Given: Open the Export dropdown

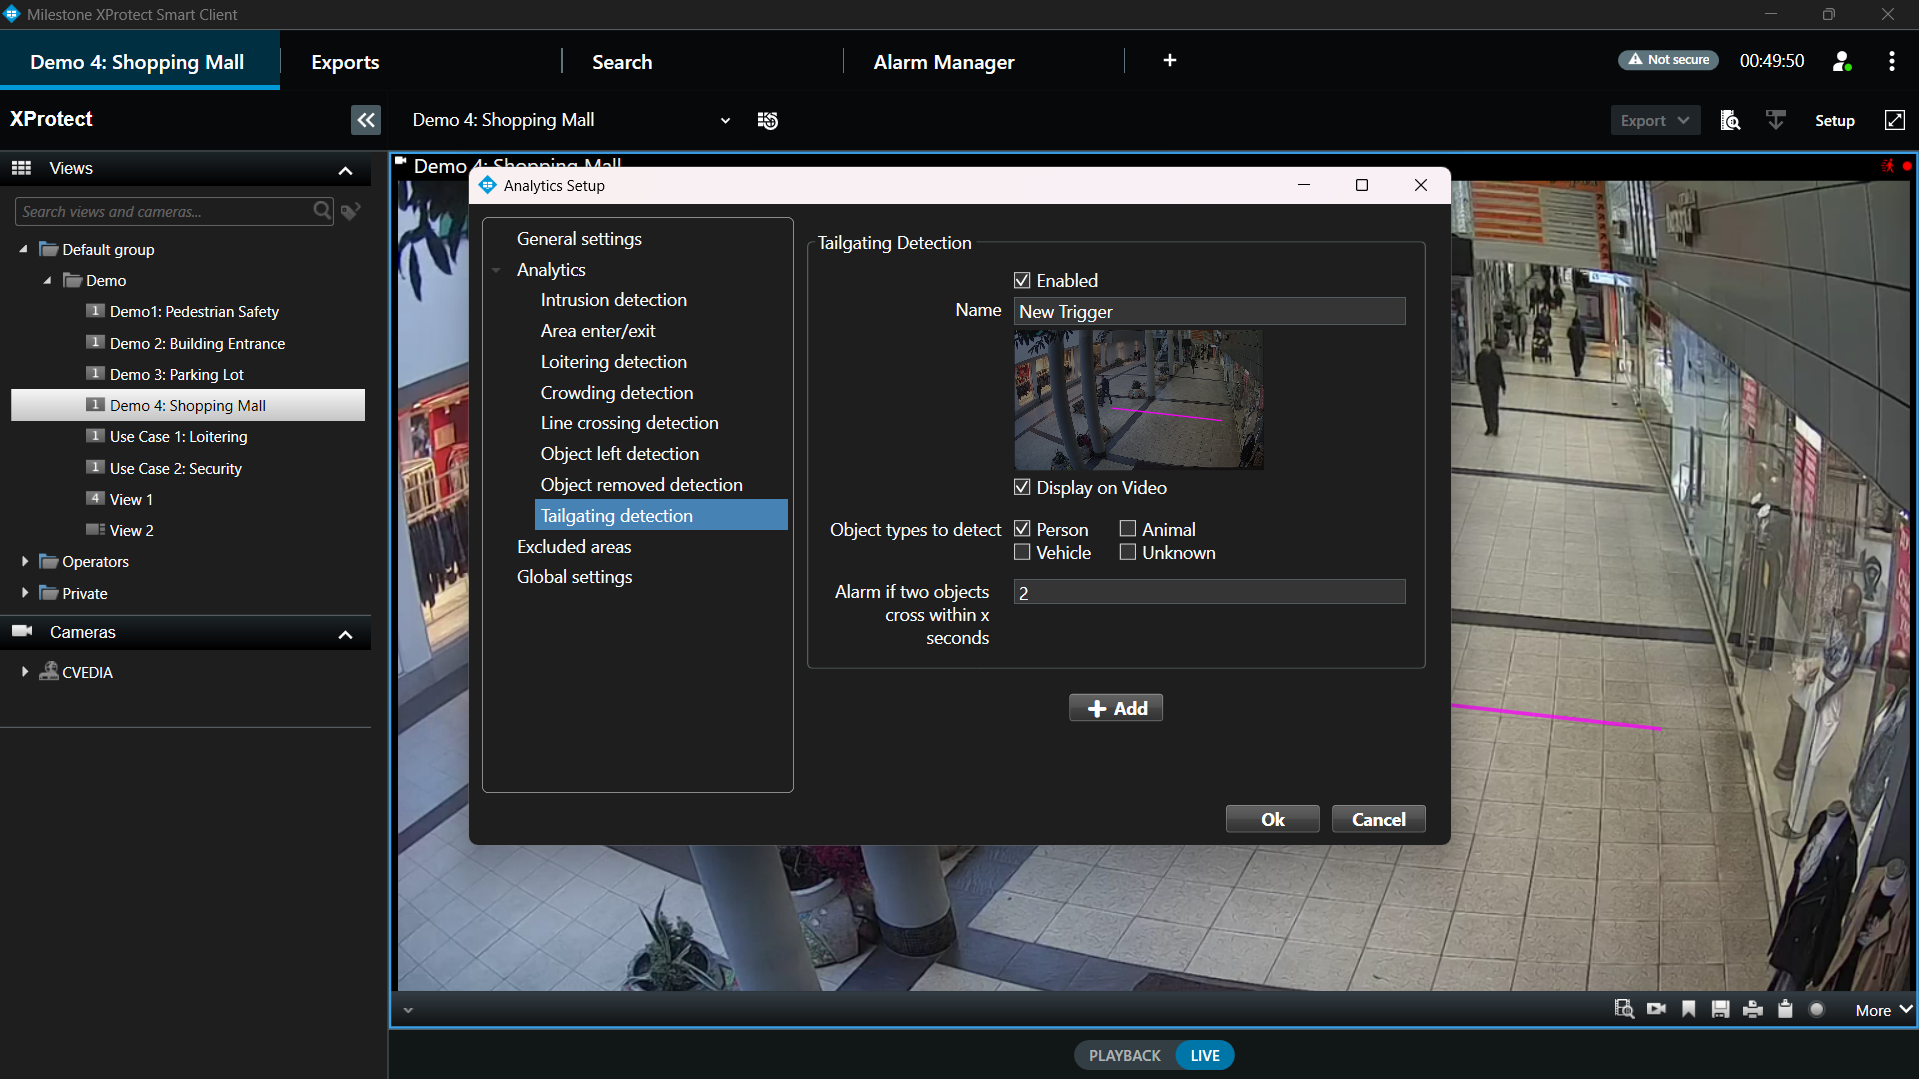Looking at the screenshot, I should click(1654, 120).
